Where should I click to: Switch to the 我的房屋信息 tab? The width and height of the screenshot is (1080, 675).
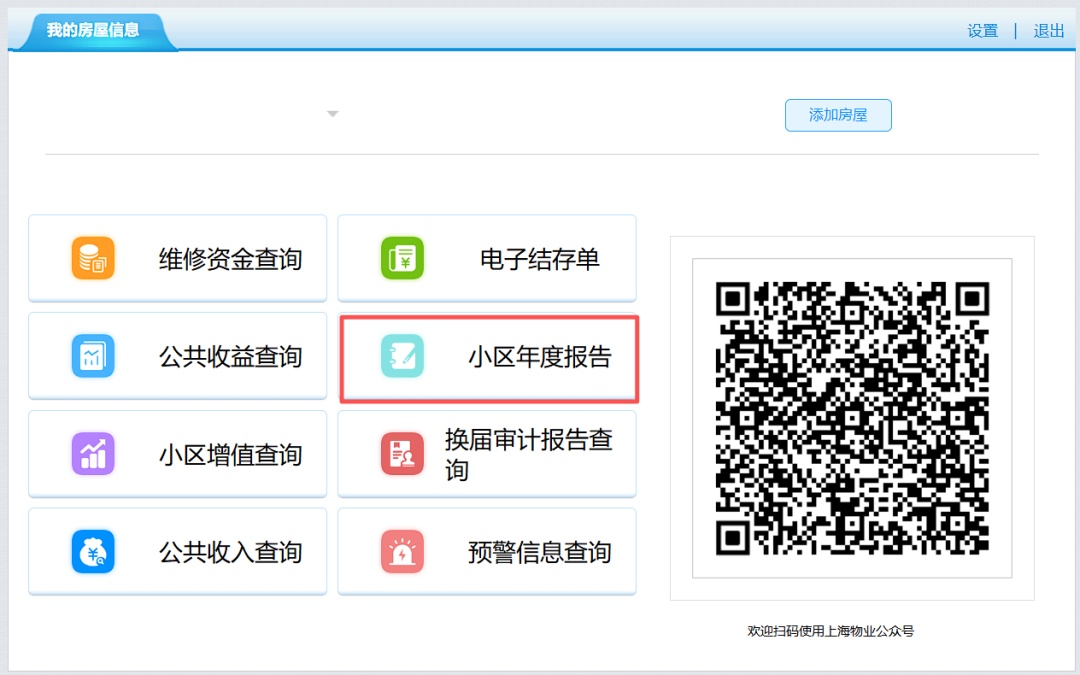coord(93,31)
